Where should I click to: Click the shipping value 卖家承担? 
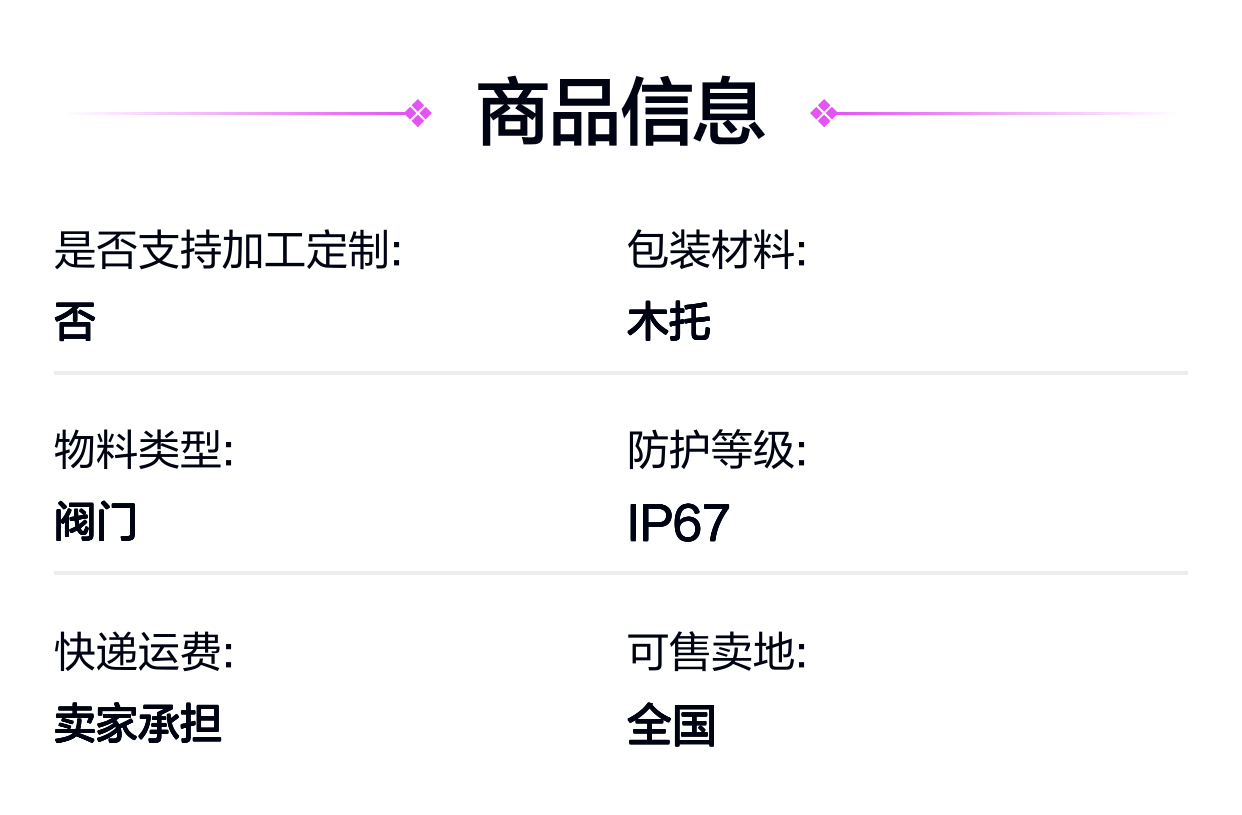click(x=138, y=725)
